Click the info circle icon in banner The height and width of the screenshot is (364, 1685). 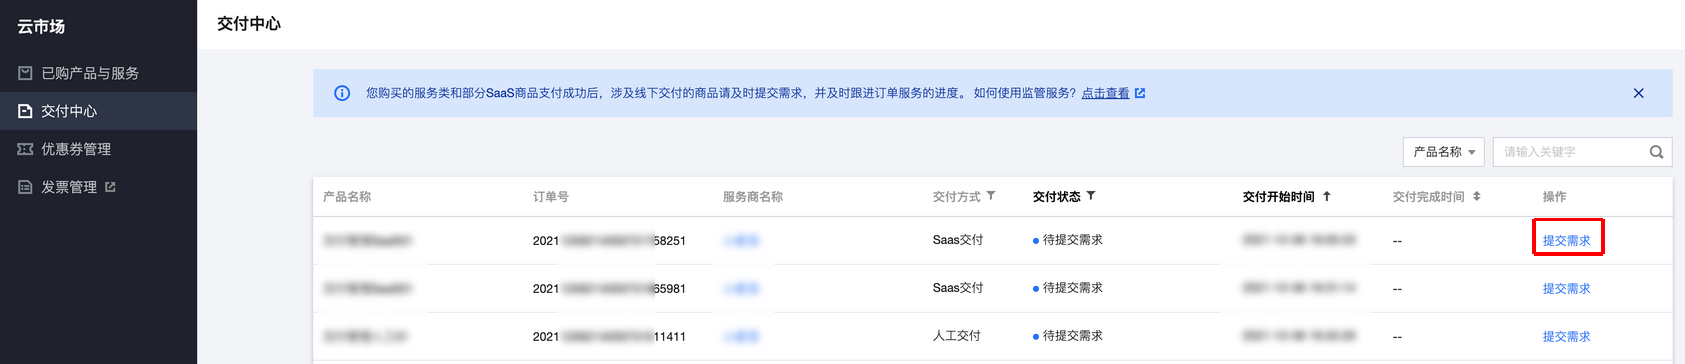(342, 93)
